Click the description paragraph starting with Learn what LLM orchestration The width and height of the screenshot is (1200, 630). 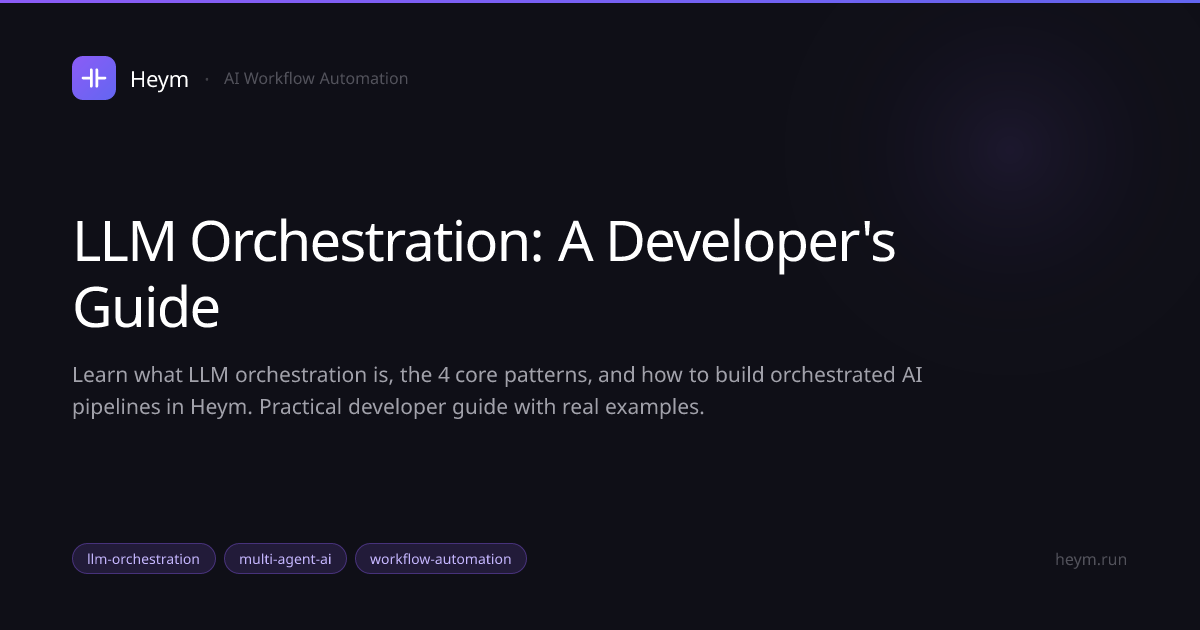coord(497,391)
